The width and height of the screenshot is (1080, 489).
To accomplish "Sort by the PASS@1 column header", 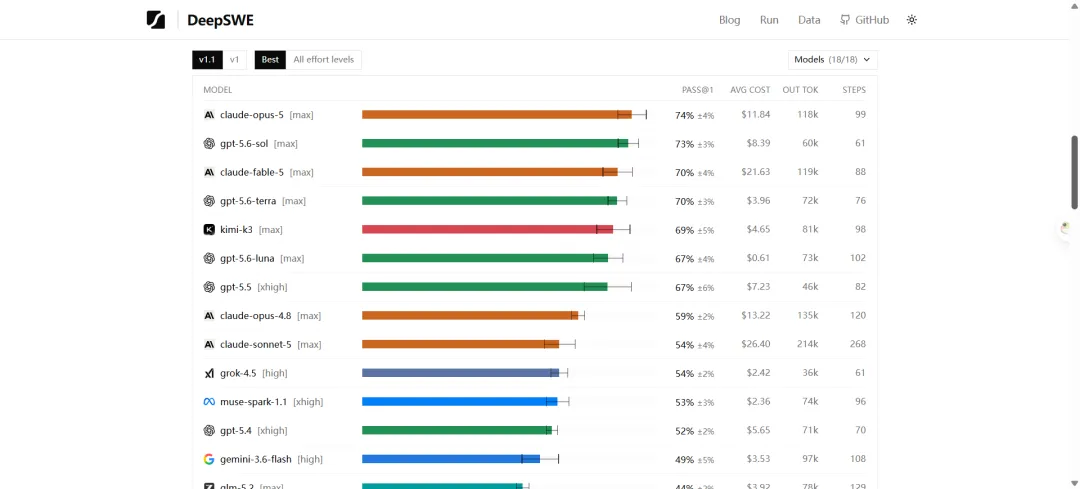I will point(697,90).
